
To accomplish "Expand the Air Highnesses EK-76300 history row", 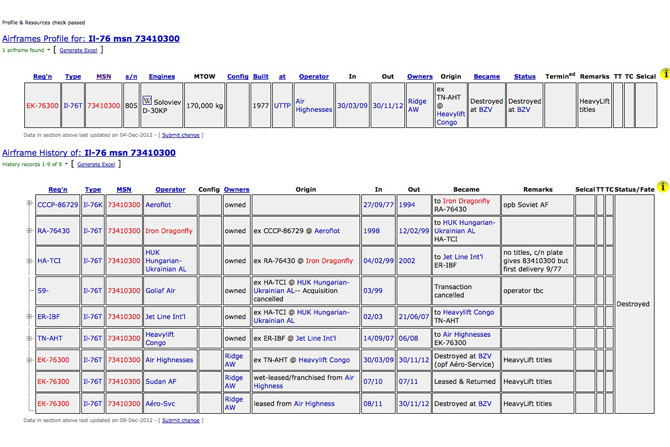I will 29,360.
